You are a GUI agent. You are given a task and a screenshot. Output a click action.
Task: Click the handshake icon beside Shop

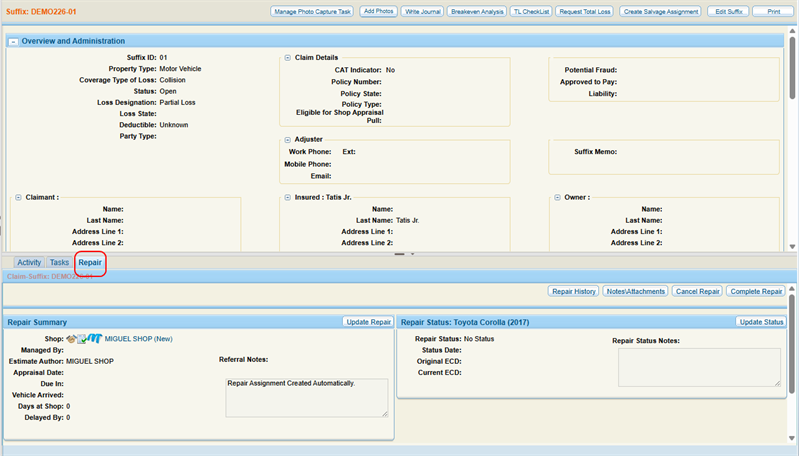pyautogui.click(x=71, y=339)
